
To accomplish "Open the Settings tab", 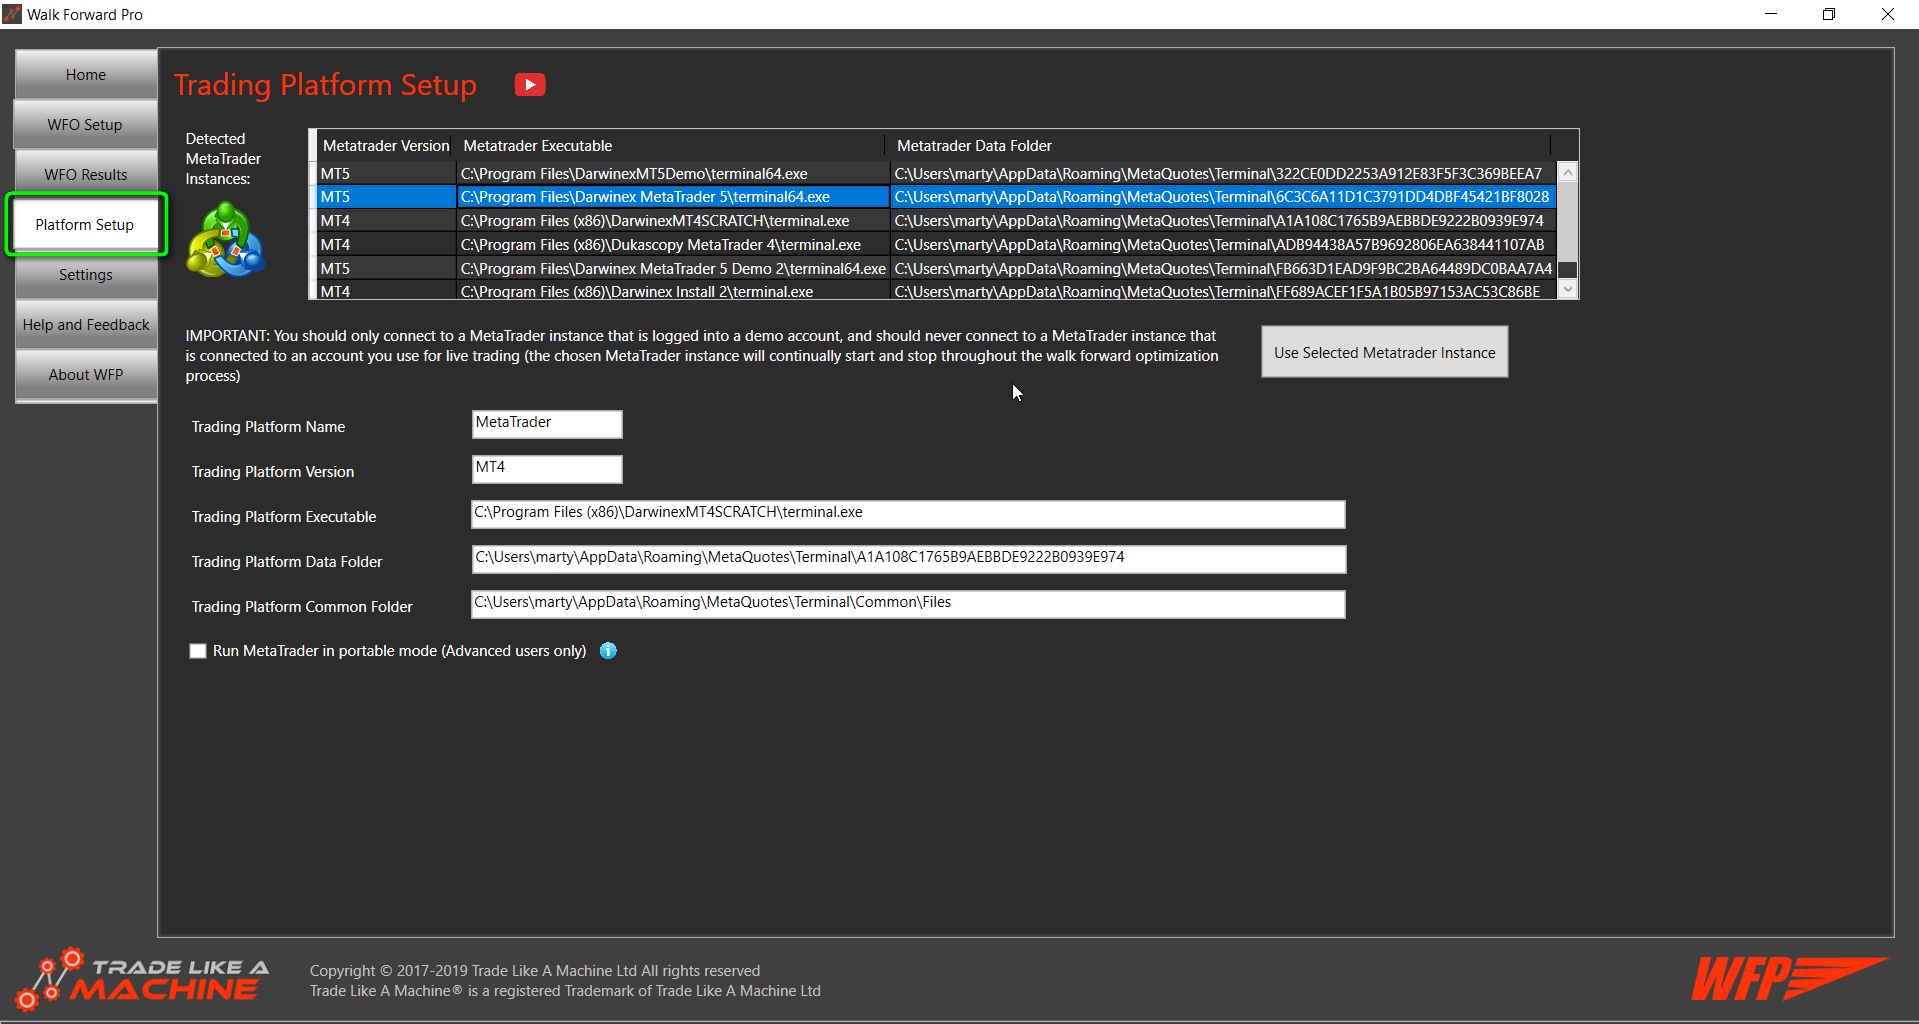I will tap(86, 274).
